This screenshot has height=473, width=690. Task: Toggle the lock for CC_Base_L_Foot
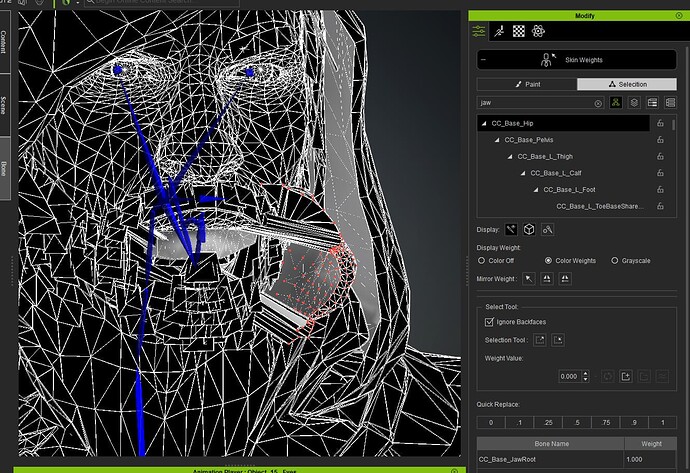pos(660,190)
